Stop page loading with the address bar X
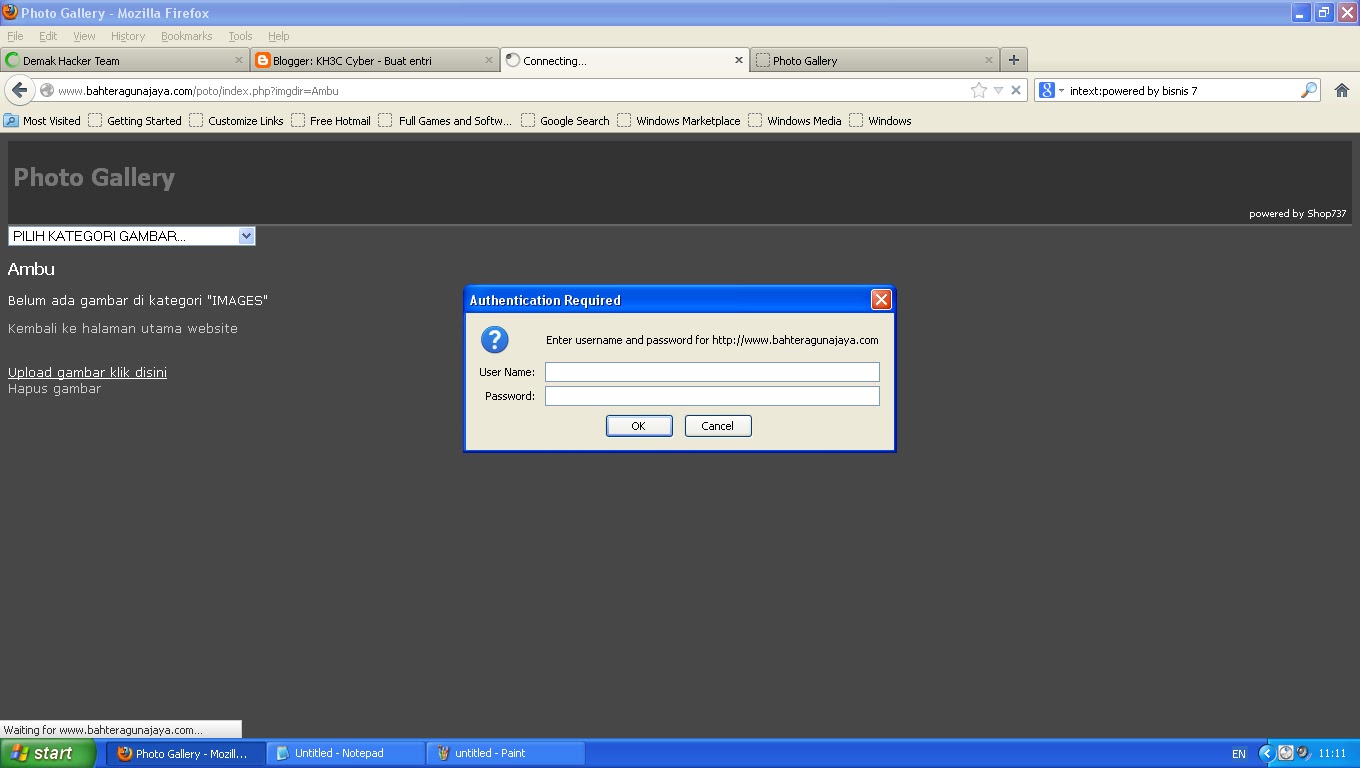Screen dimensions: 1360x768 point(1016,90)
